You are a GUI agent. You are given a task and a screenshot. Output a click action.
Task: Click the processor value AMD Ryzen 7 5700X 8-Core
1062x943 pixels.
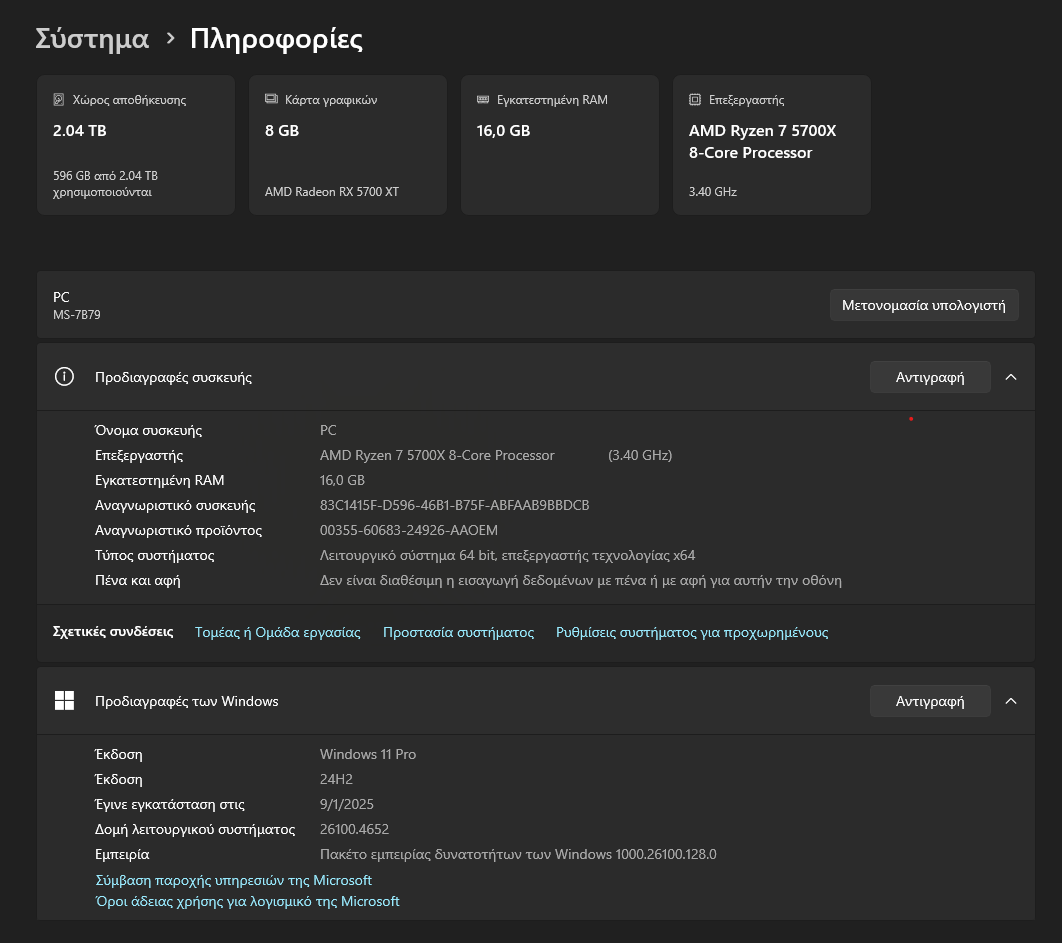[437, 455]
